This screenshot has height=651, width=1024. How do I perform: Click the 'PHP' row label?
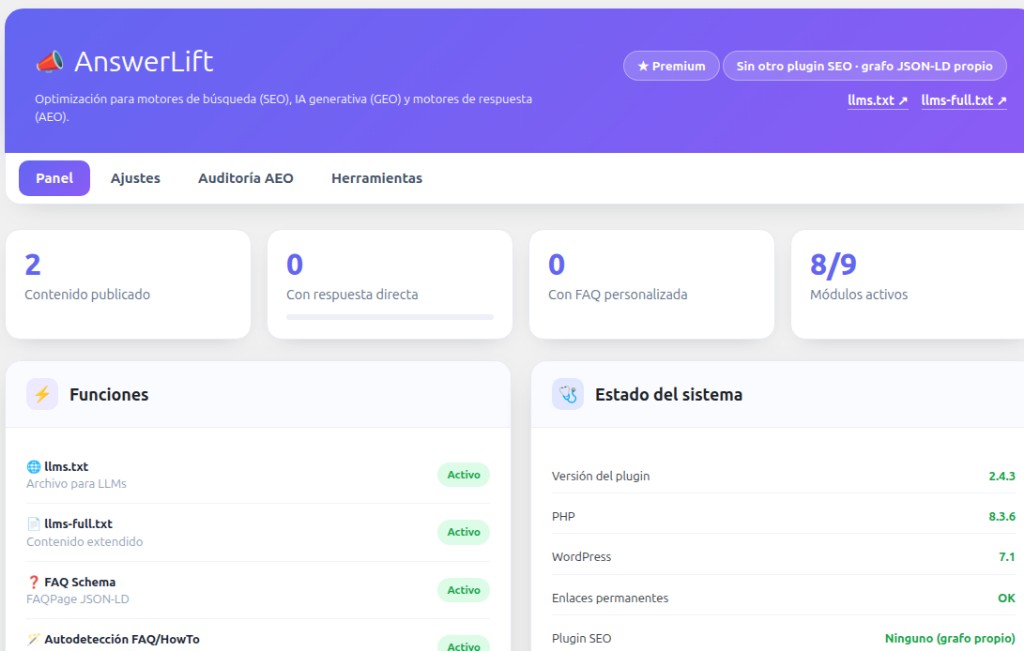tap(564, 516)
